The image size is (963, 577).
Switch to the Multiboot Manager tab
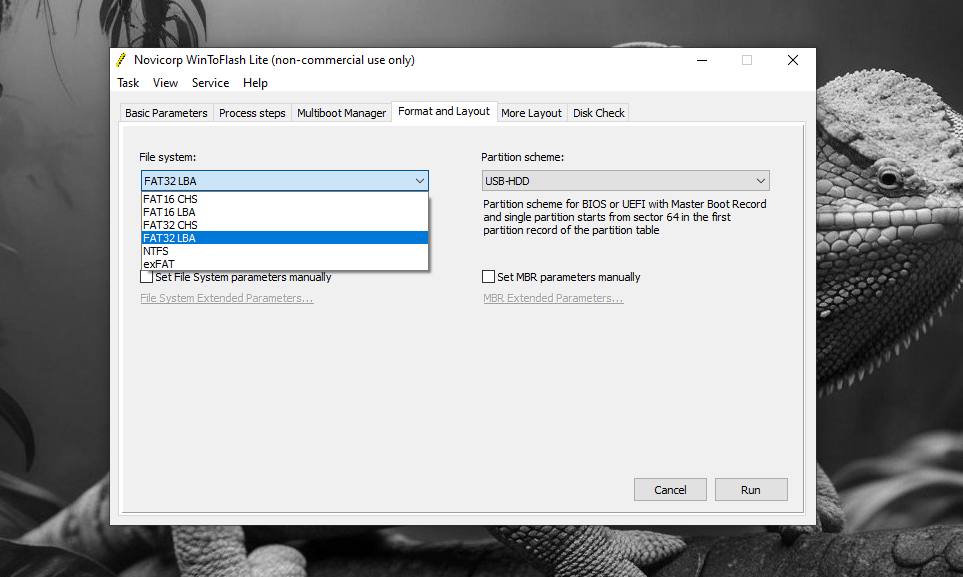click(x=341, y=113)
